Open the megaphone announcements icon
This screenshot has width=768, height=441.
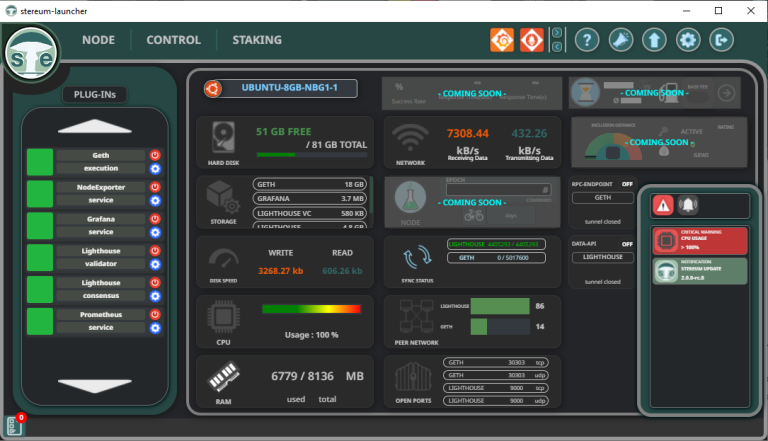[621, 40]
